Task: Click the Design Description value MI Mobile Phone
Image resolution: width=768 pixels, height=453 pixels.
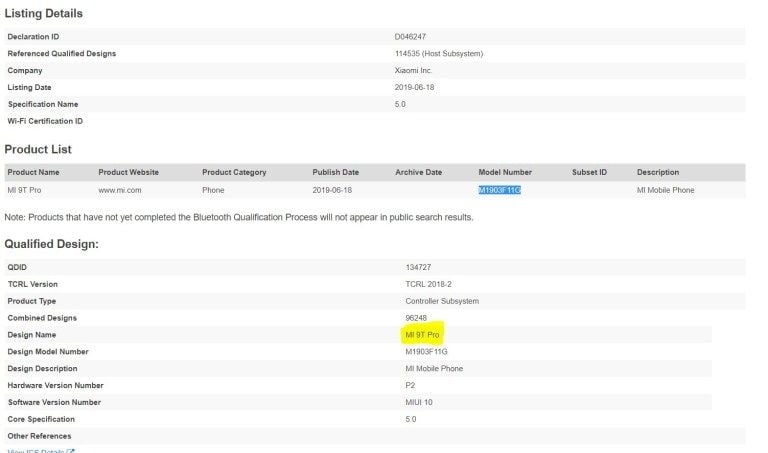Action: click(x=434, y=369)
